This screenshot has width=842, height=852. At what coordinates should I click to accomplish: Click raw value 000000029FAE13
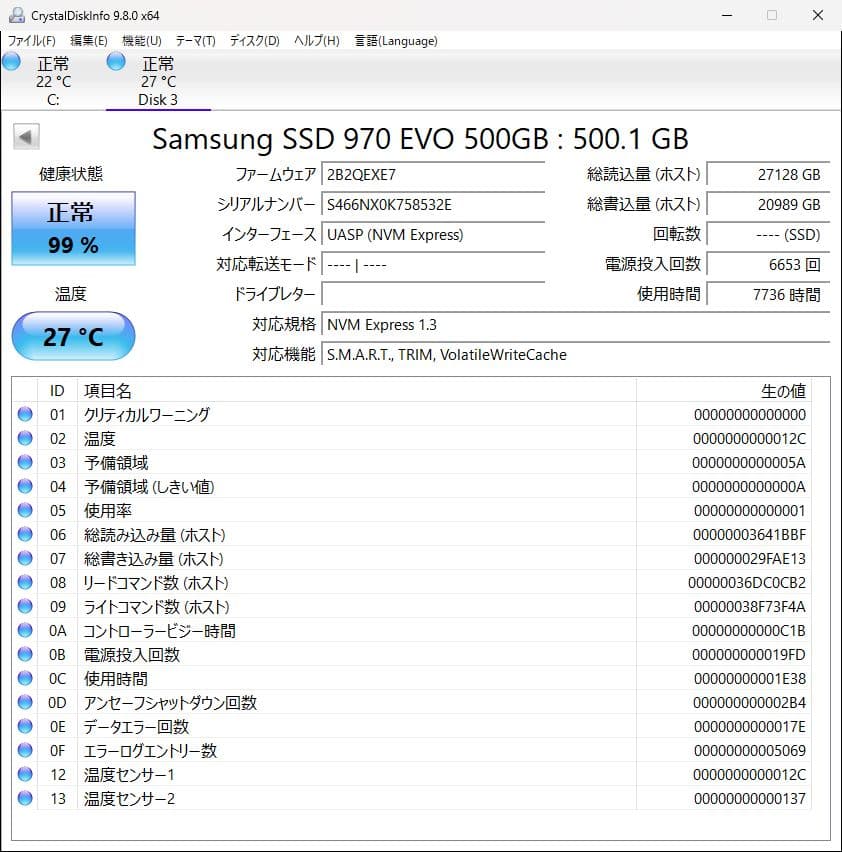coord(750,559)
